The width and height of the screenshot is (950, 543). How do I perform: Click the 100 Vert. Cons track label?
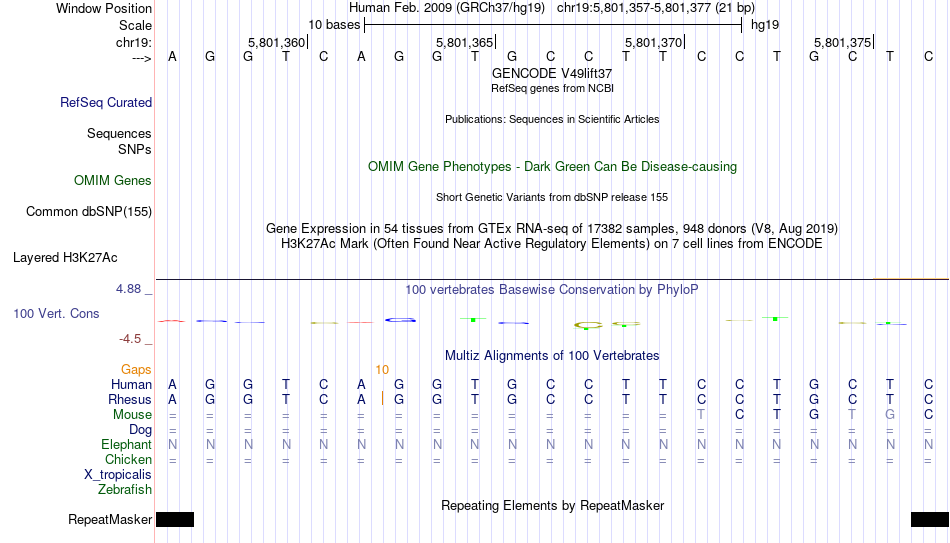tap(56, 313)
